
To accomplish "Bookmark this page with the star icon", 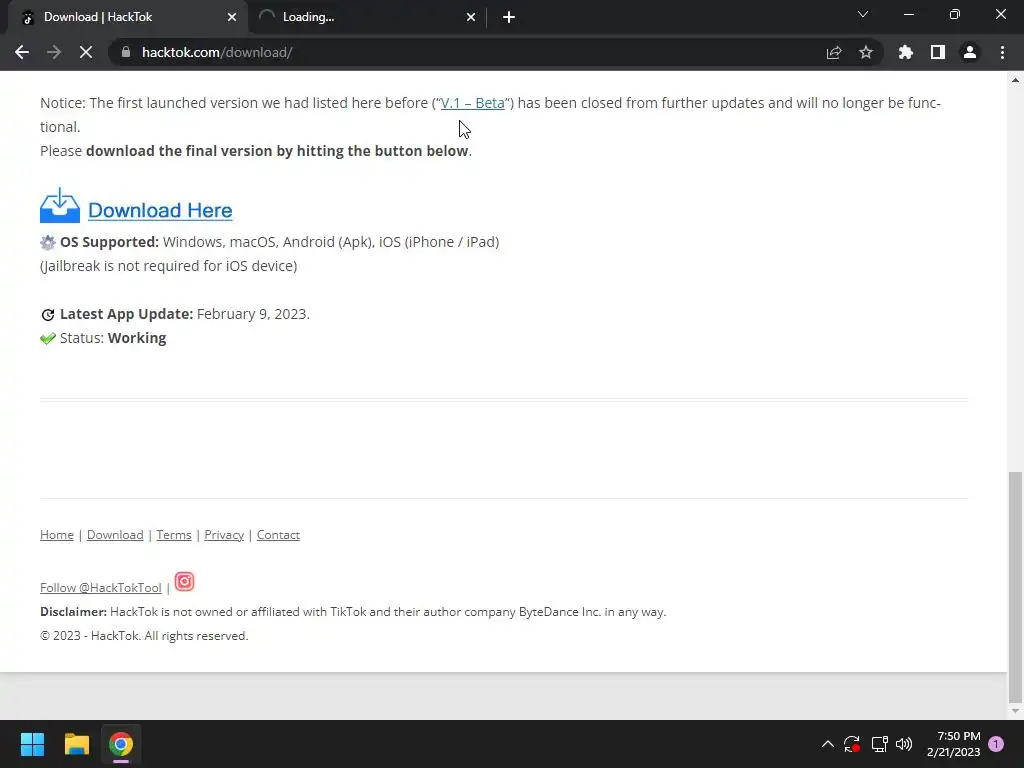I will [x=866, y=52].
